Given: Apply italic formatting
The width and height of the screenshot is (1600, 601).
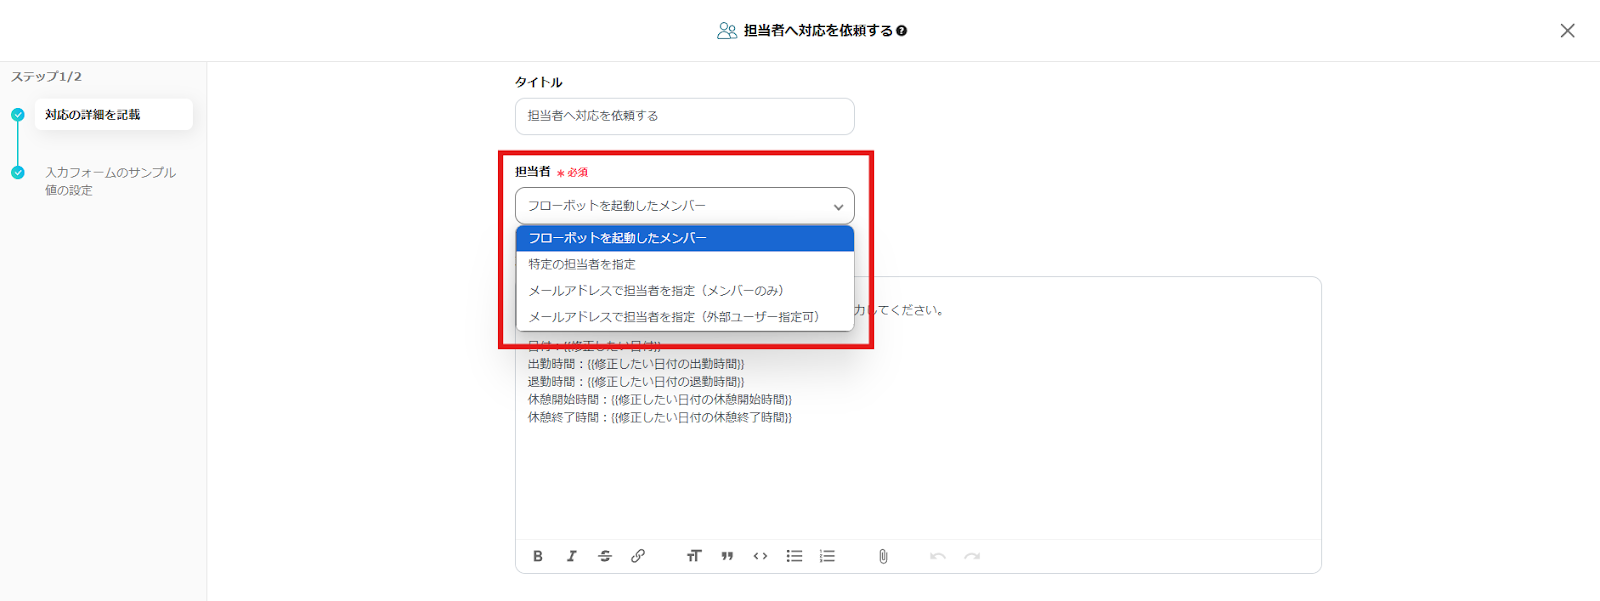Looking at the screenshot, I should 571,556.
